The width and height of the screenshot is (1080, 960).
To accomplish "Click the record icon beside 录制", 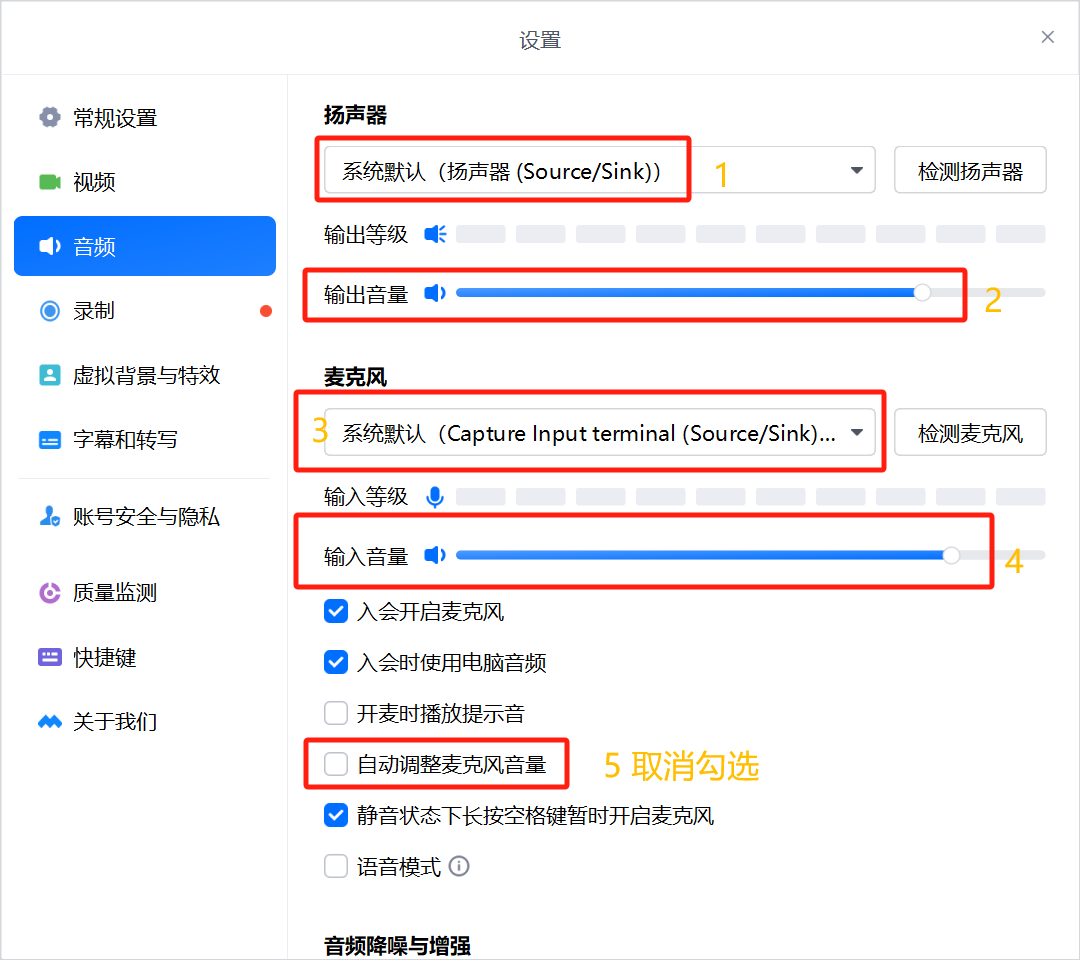I will pyautogui.click(x=50, y=311).
